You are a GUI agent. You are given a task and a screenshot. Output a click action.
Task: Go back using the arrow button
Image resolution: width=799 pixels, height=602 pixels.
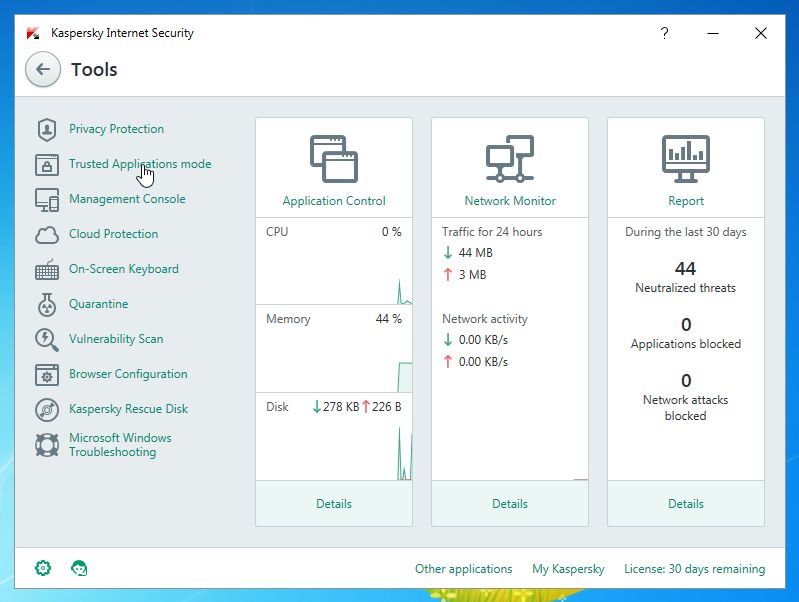tap(42, 69)
